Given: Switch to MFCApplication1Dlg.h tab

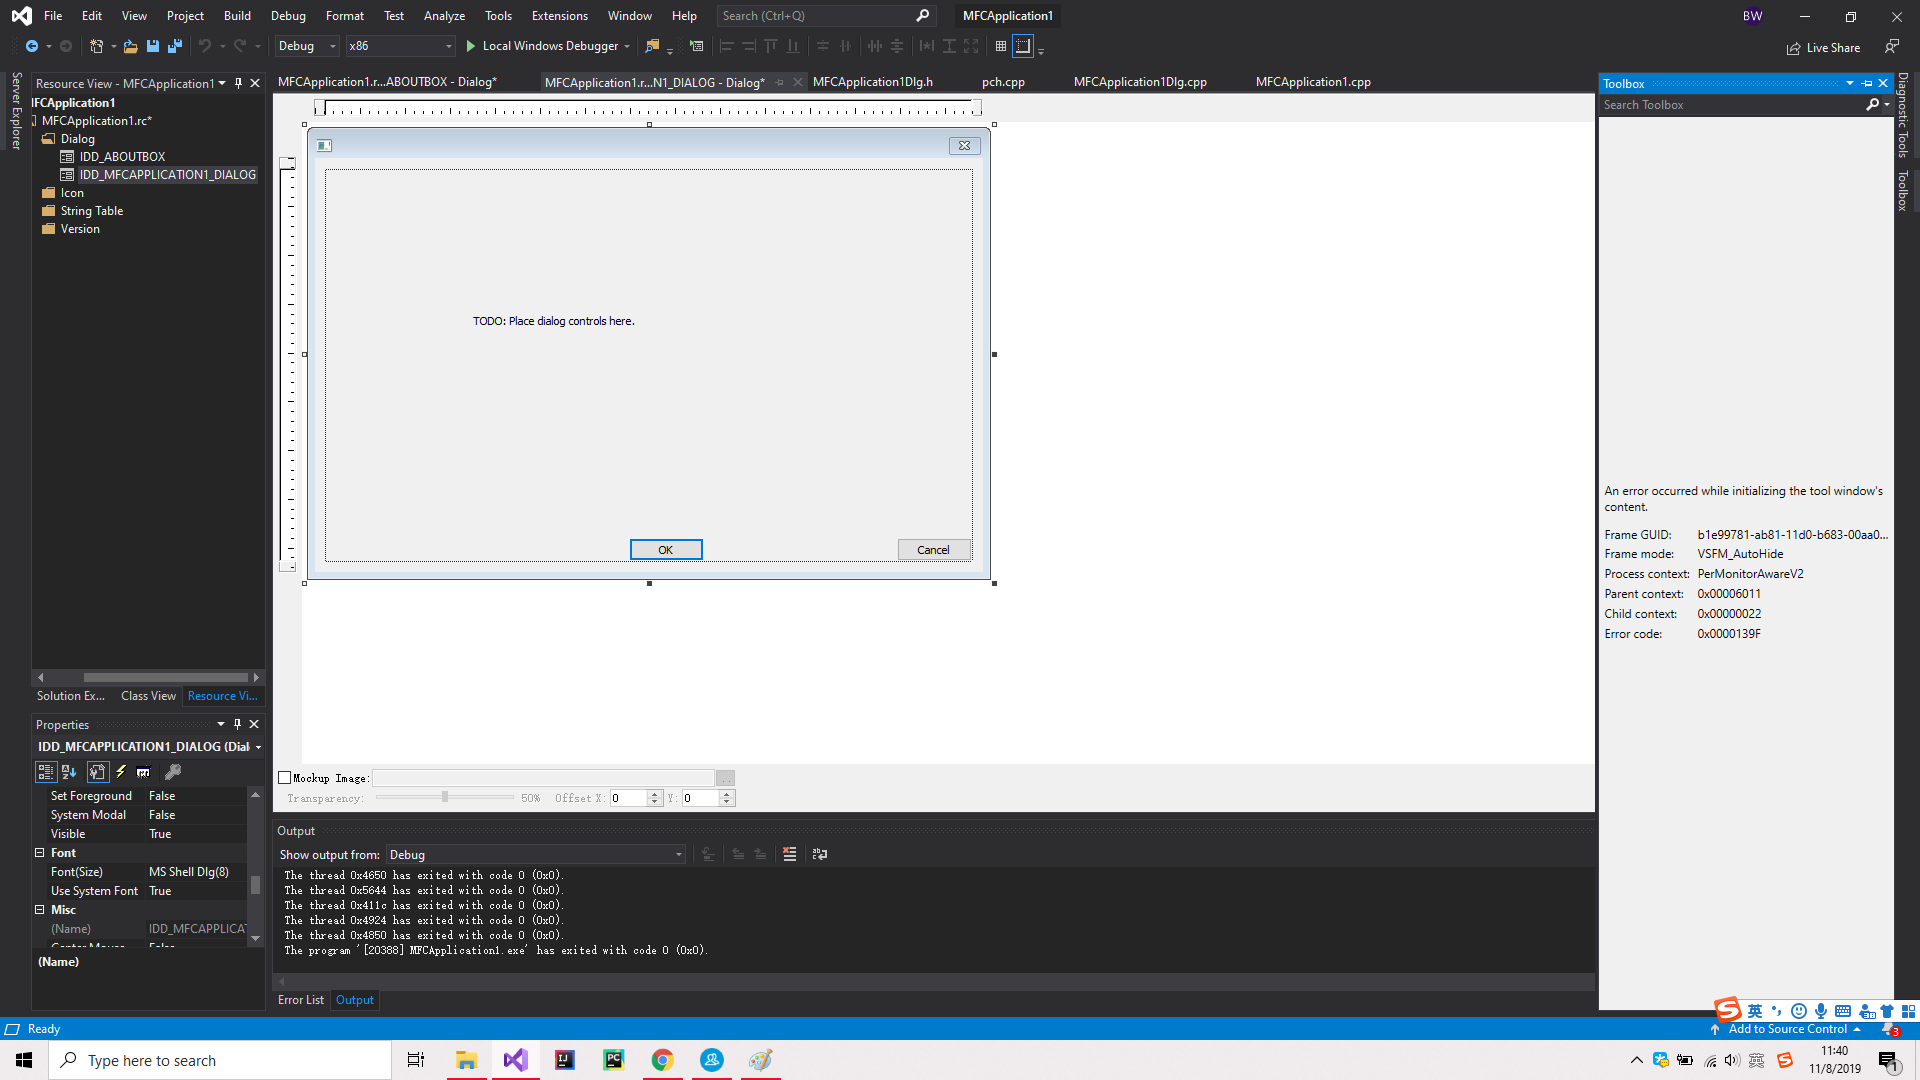Looking at the screenshot, I should tap(873, 82).
